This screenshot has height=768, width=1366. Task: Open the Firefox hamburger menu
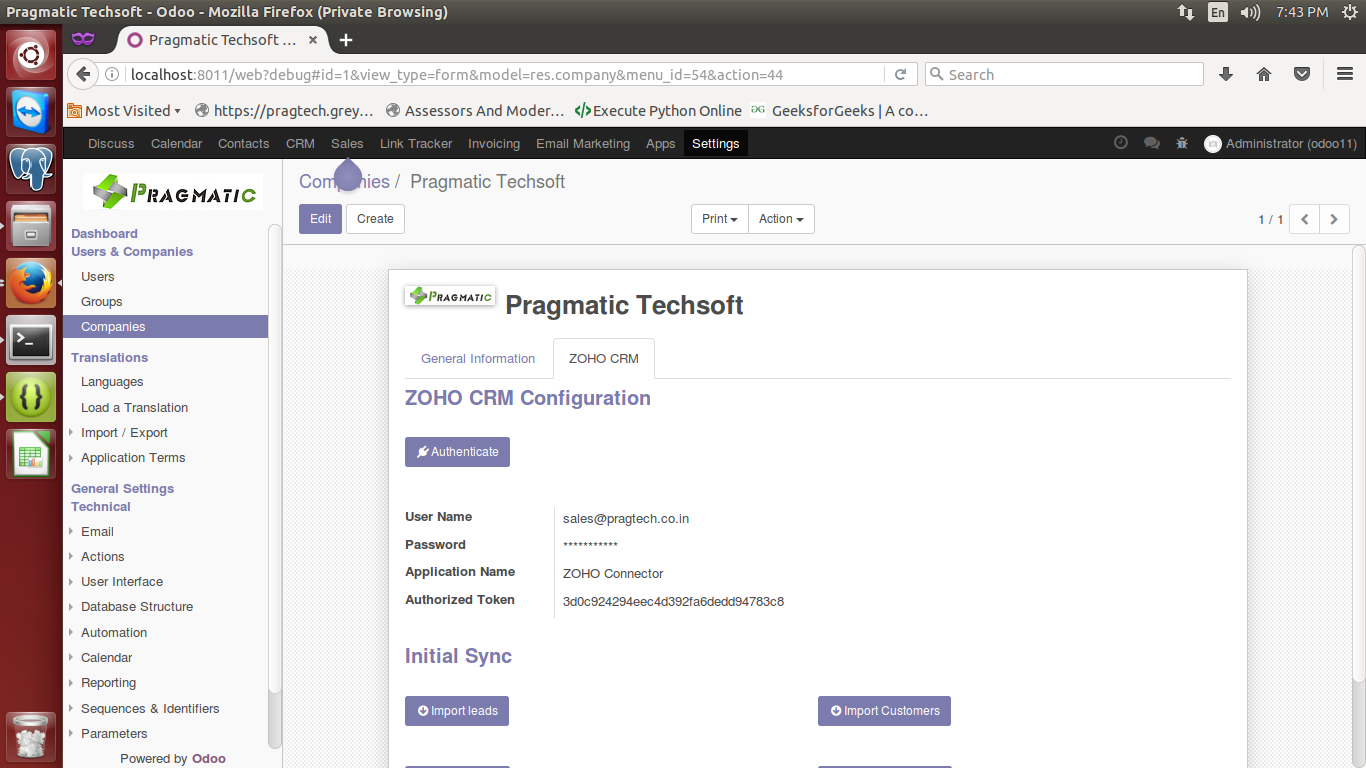(x=1345, y=74)
